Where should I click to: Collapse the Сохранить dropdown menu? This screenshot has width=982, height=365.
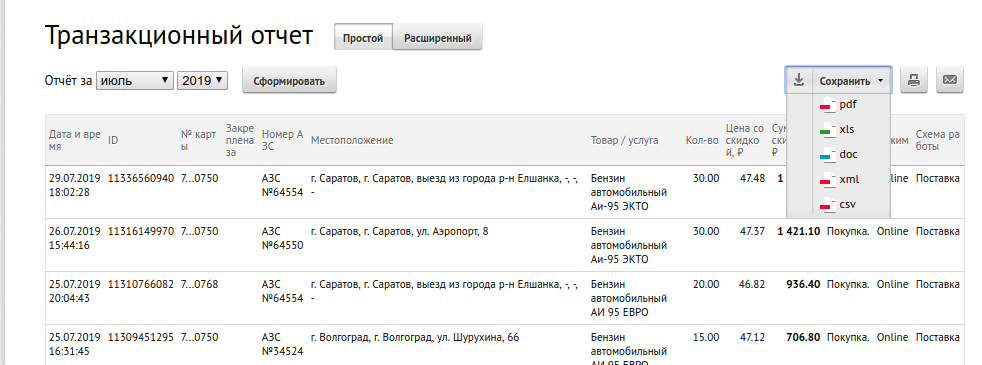852,81
